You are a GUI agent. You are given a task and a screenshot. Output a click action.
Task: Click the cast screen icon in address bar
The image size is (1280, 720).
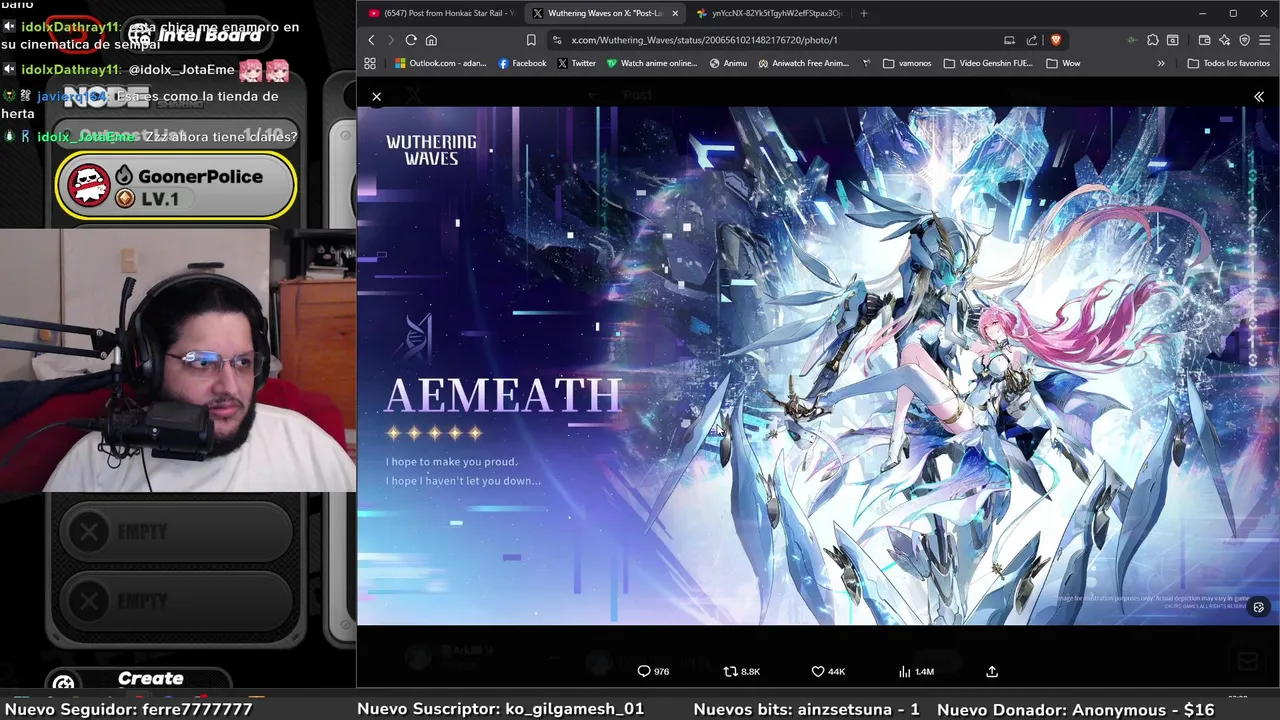pos(1009,40)
